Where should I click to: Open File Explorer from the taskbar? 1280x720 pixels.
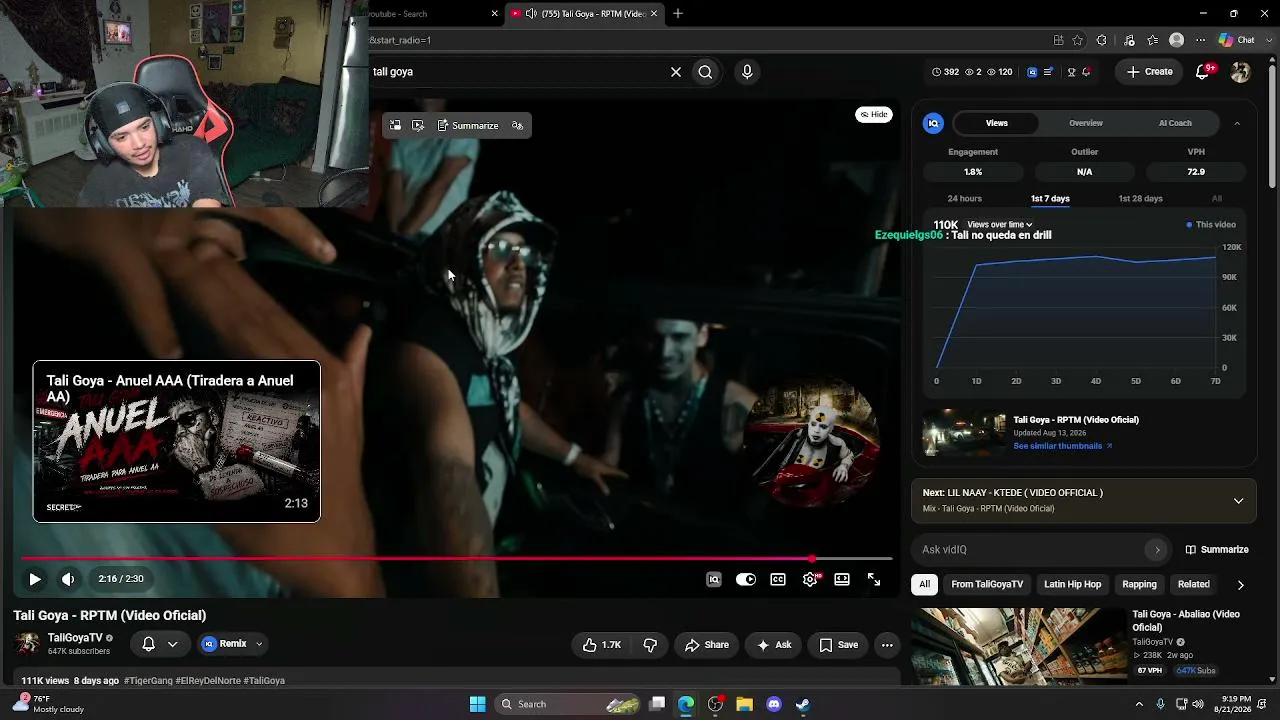(x=745, y=704)
